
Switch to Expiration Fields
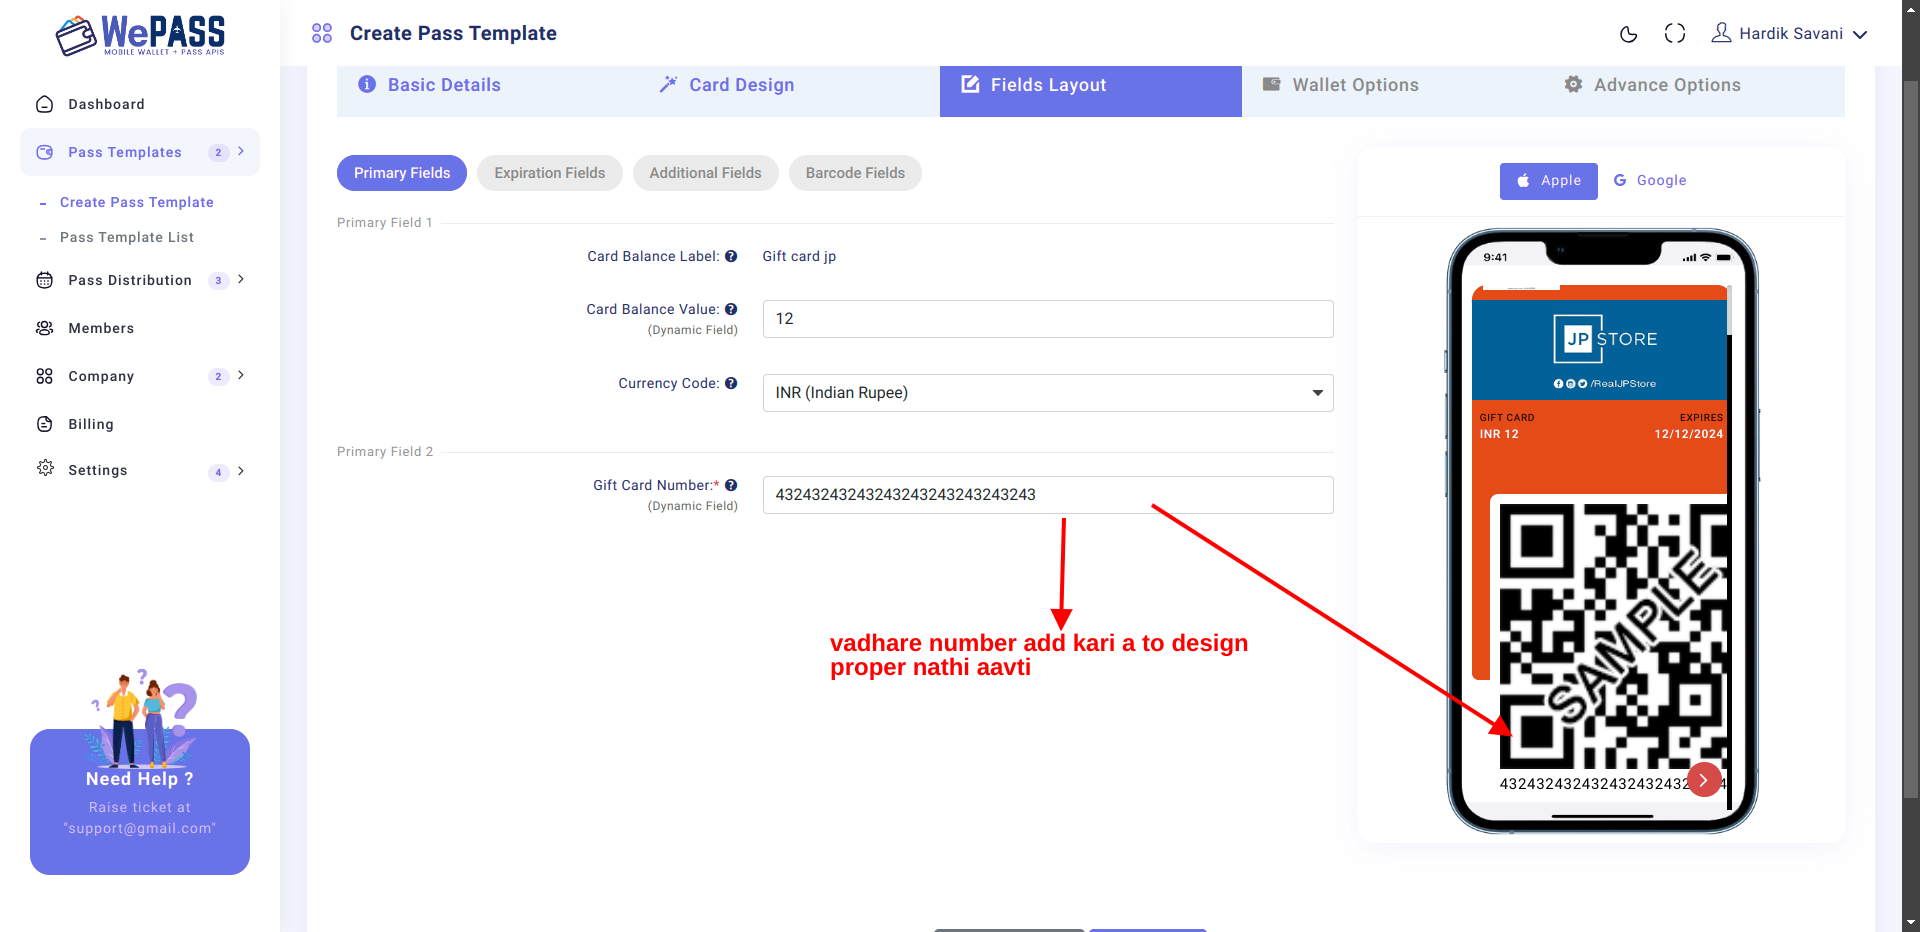(x=550, y=173)
